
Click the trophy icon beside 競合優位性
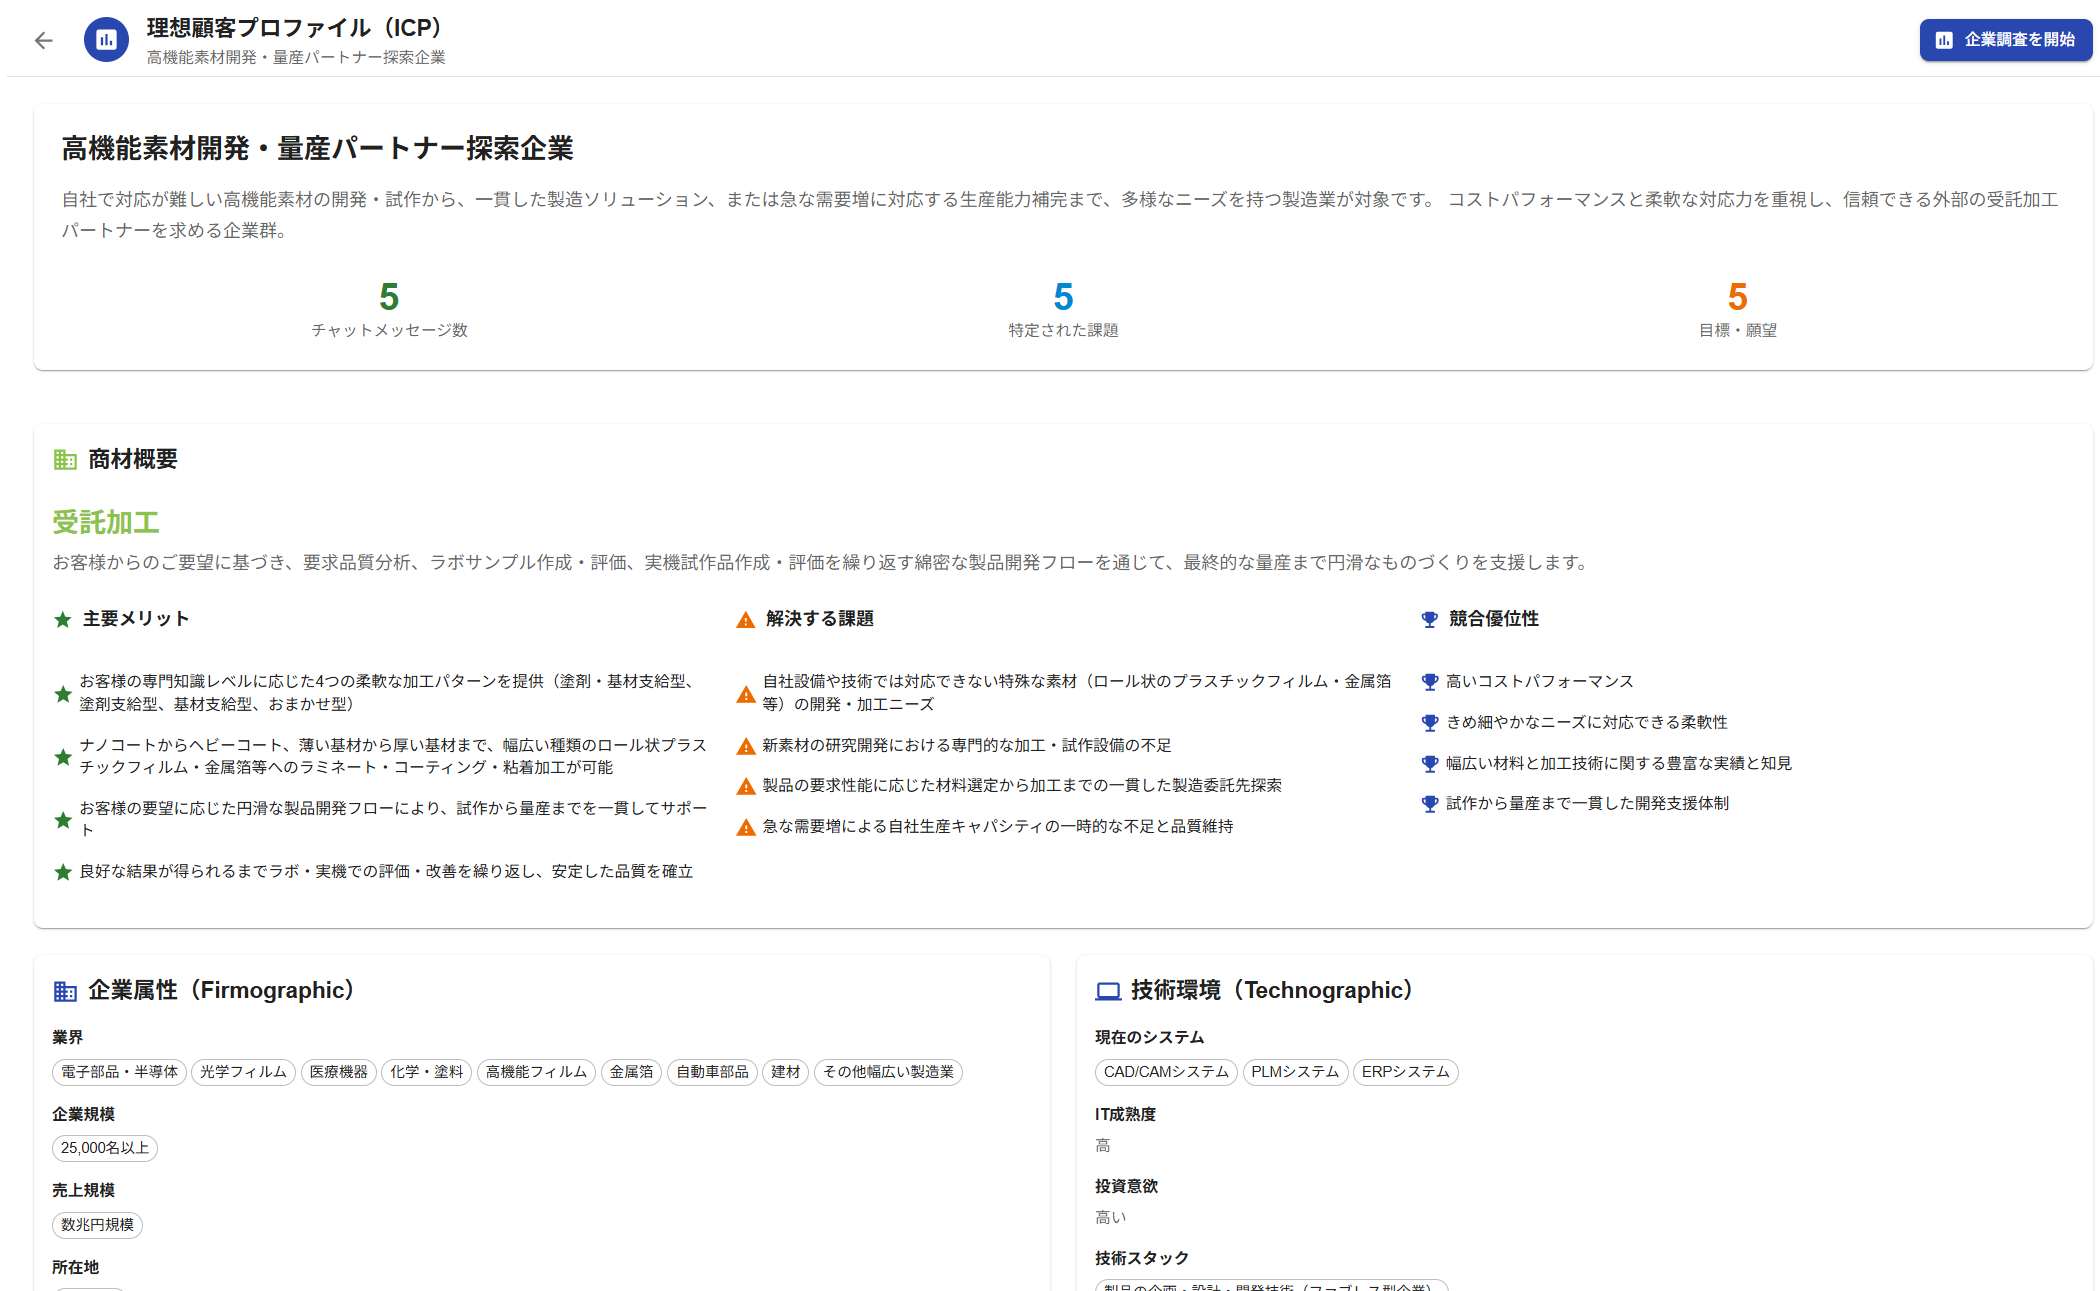pyautogui.click(x=1429, y=620)
